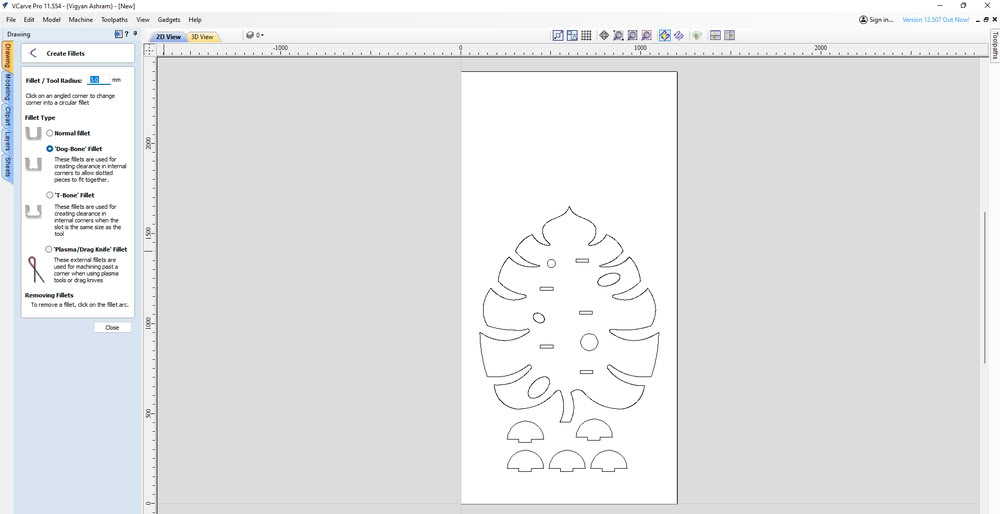Select the 'Dog-Bone' Fillet radio button
The height and width of the screenshot is (514, 1000).
click(50, 149)
